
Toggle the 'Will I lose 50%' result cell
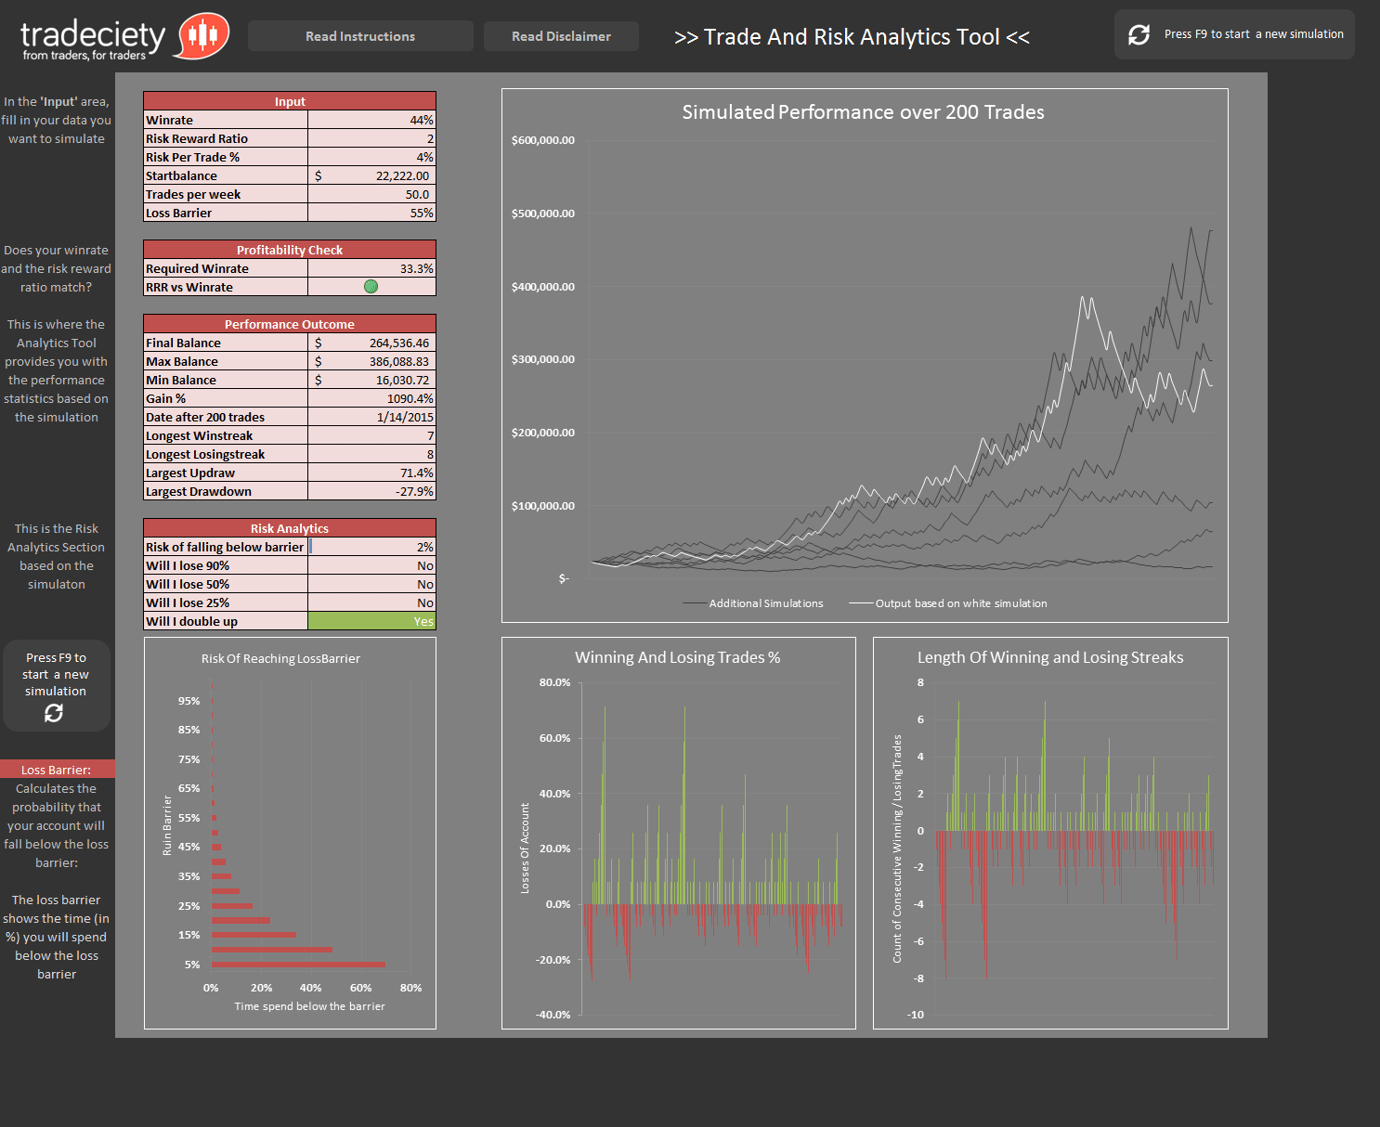pyautogui.click(x=371, y=584)
